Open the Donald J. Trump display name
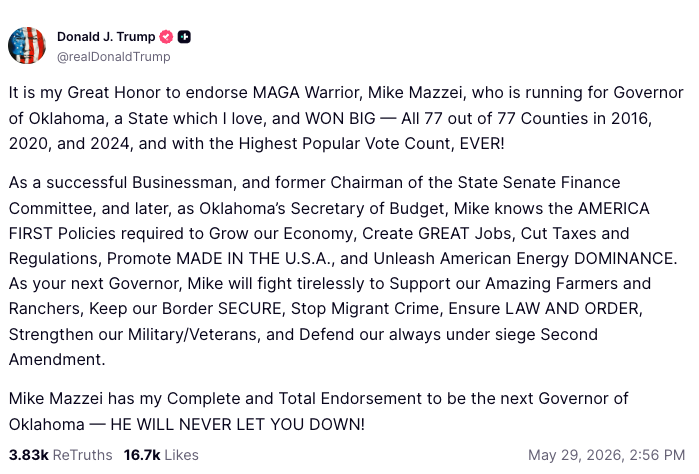The height and width of the screenshot is (474, 699). 106,37
